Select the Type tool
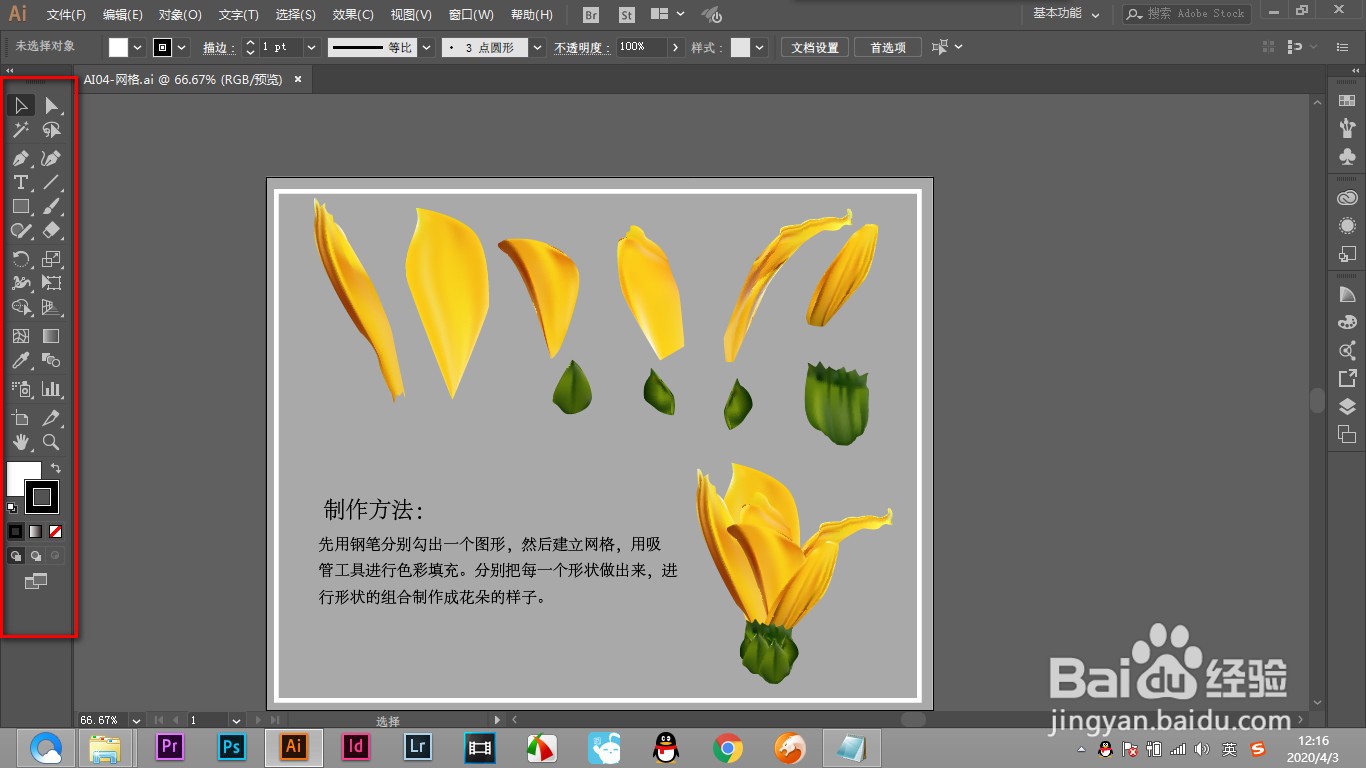Viewport: 1366px width, 768px height. pyautogui.click(x=20, y=182)
